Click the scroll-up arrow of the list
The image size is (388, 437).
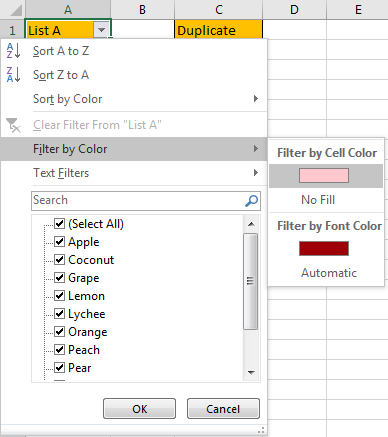coord(251,224)
